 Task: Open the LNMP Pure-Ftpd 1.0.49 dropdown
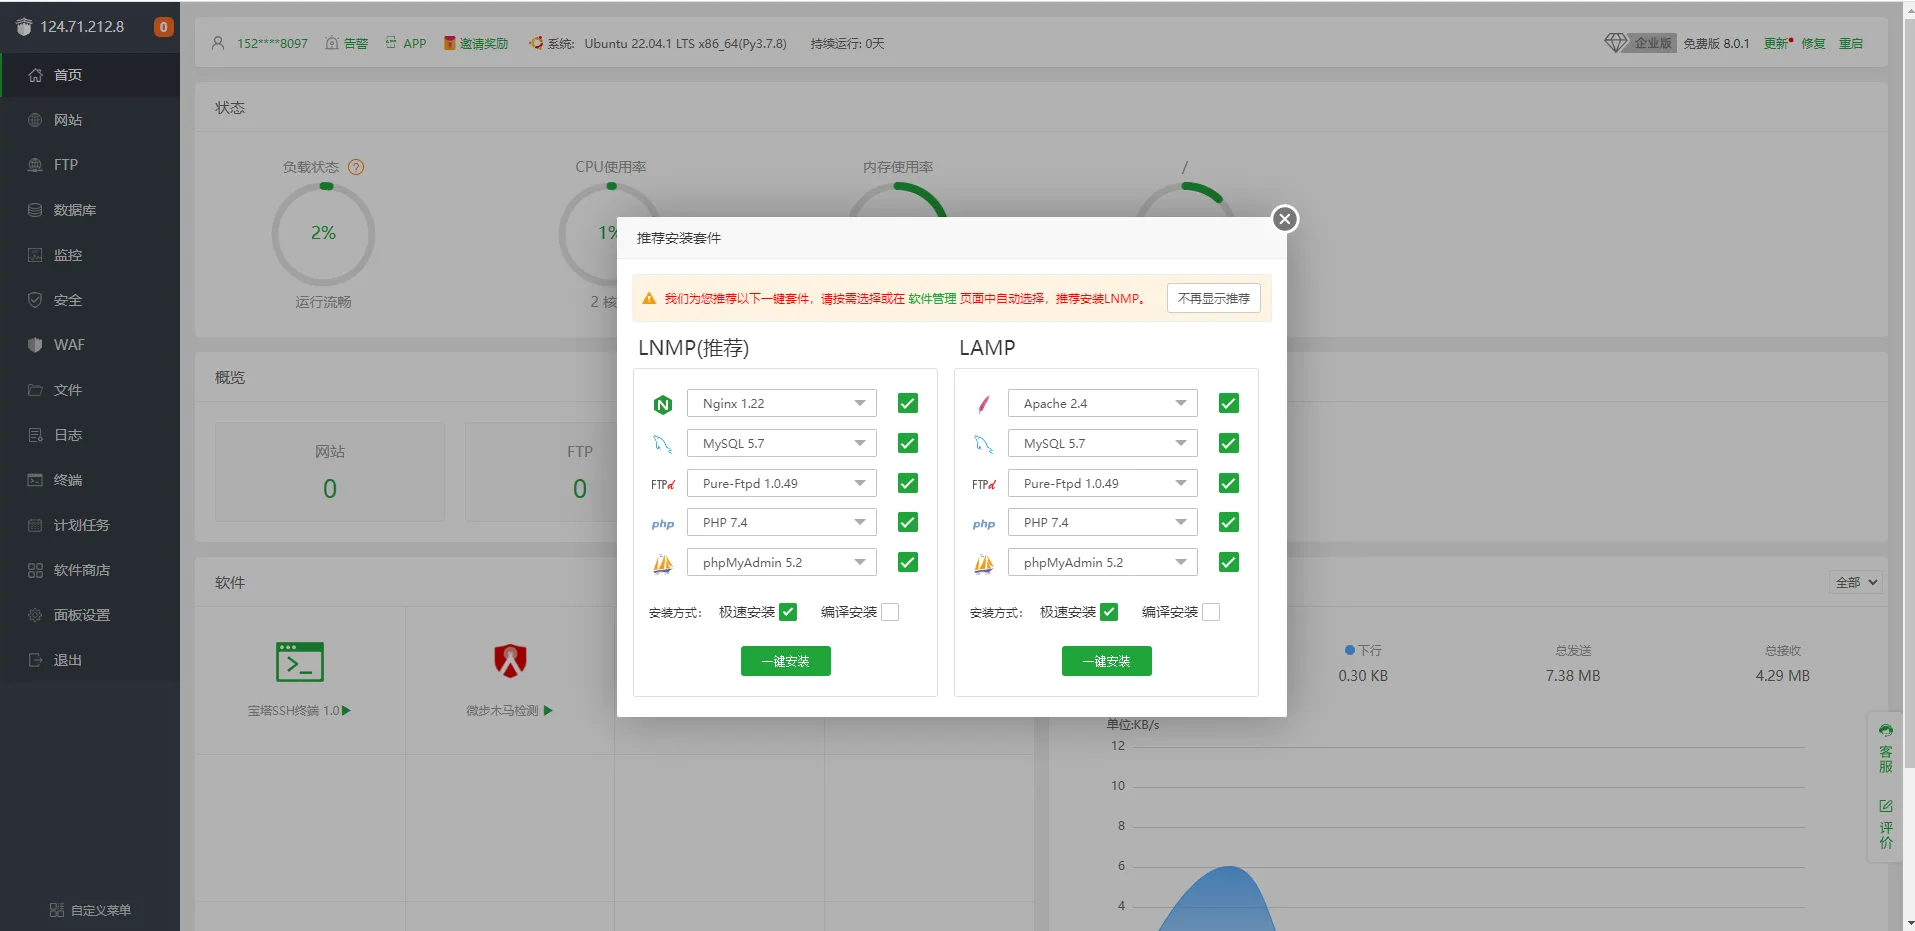pos(782,483)
